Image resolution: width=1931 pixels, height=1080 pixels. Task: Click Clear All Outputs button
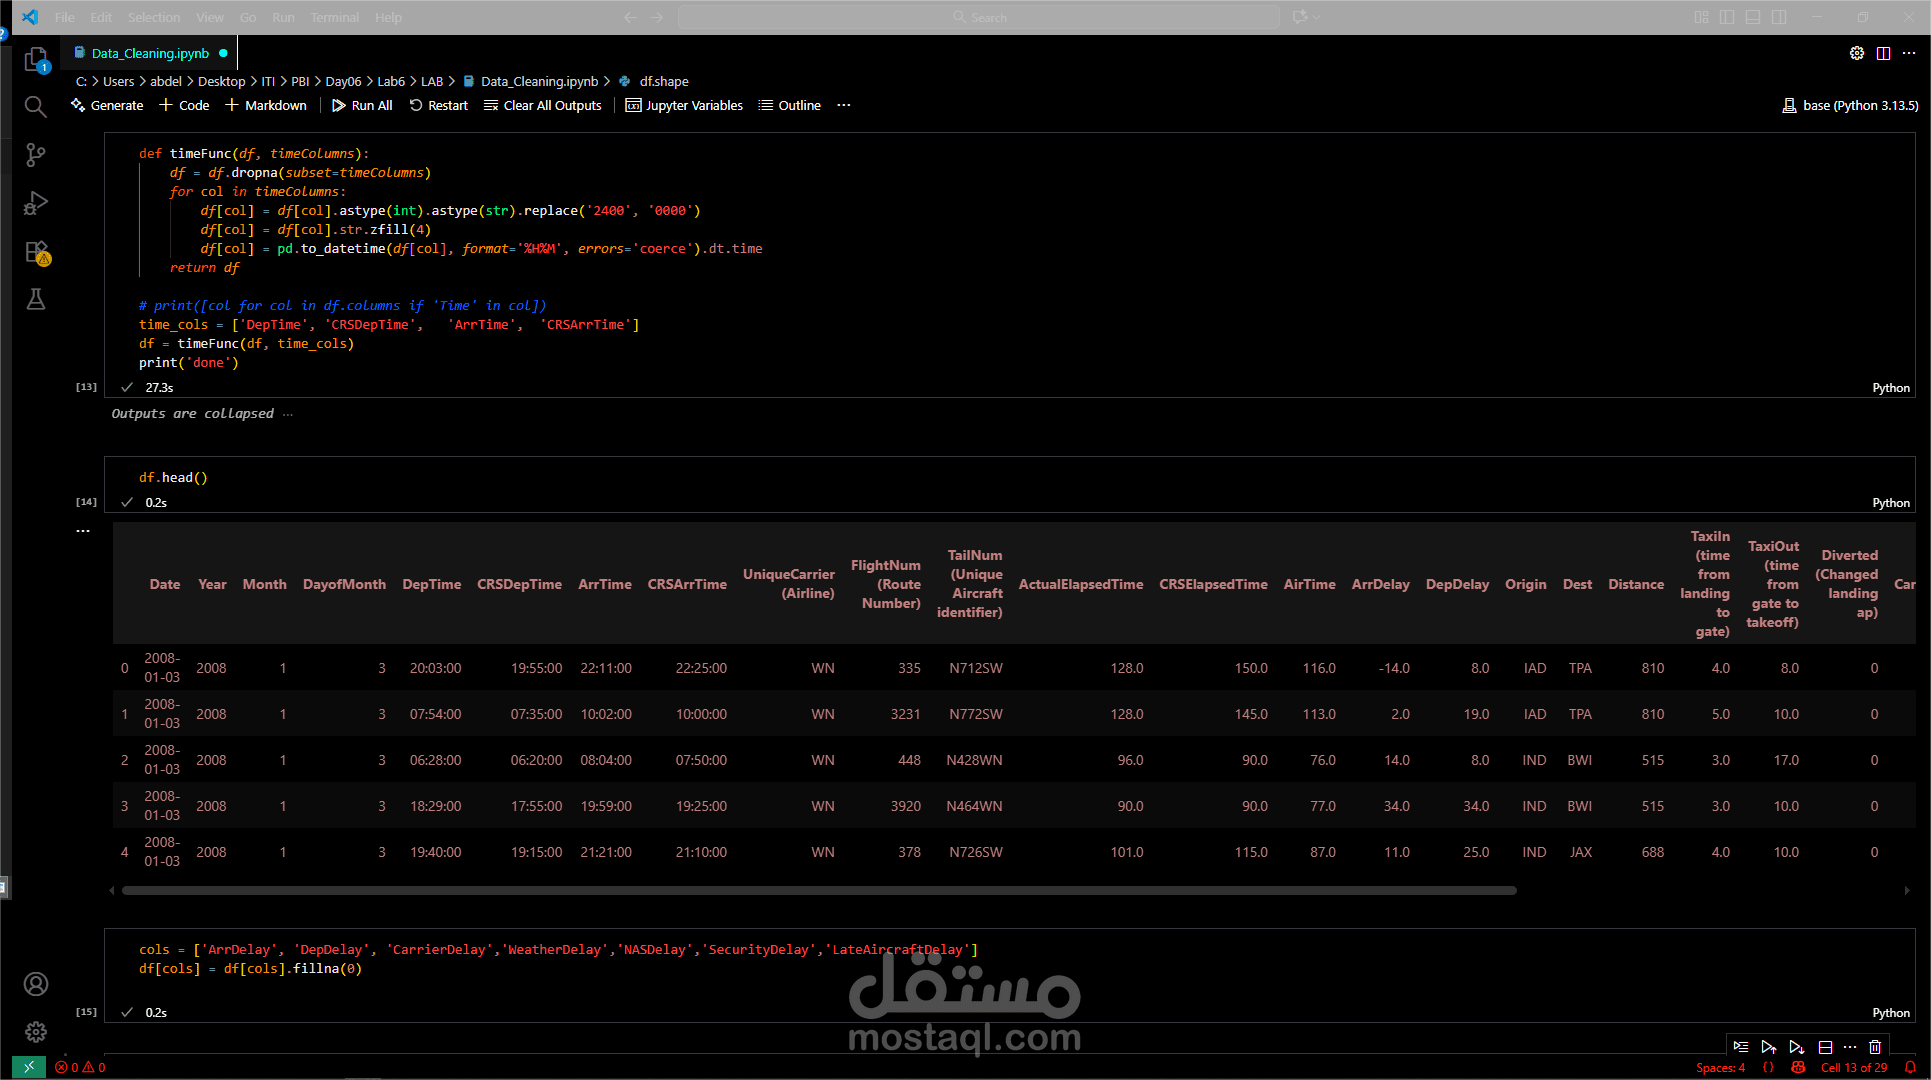[542, 105]
